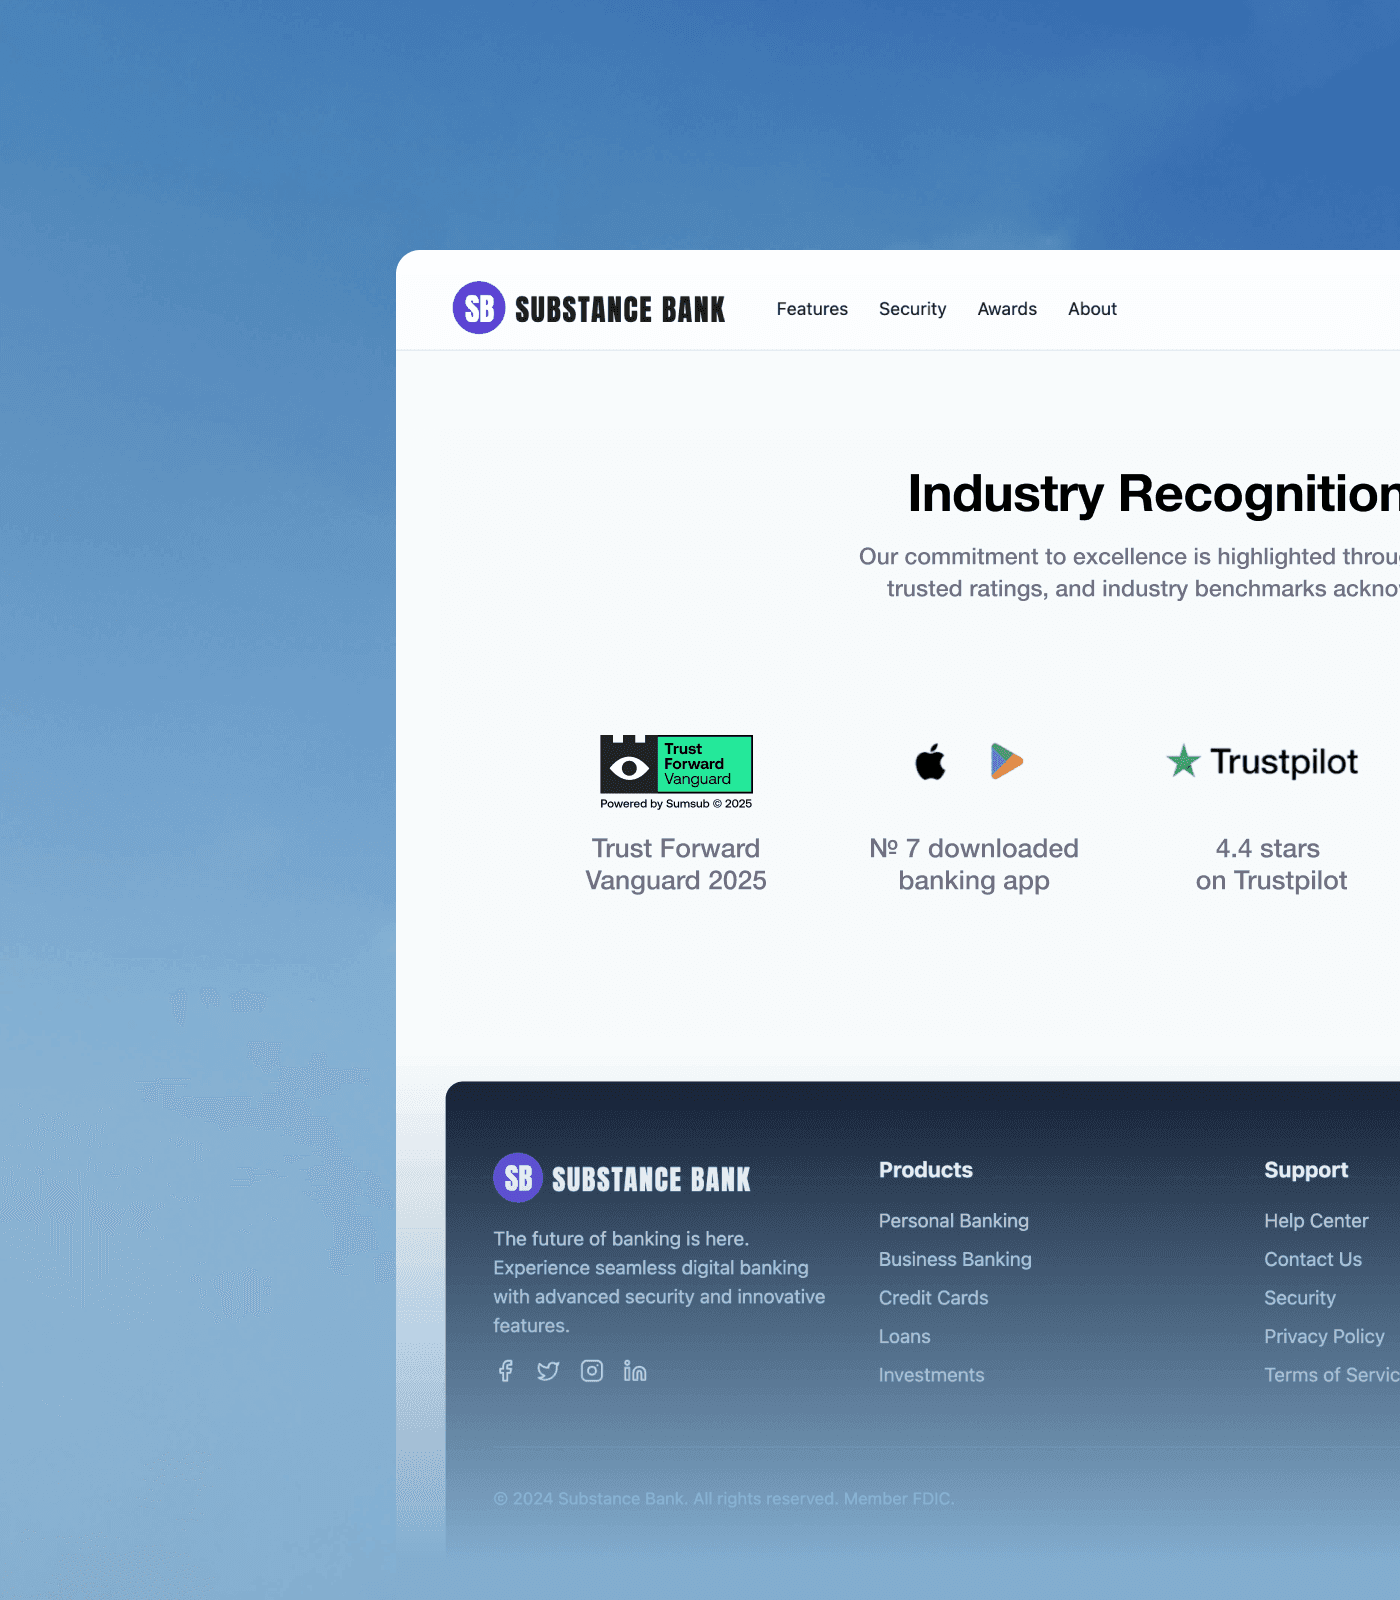Go to Features in the navigation
Image resolution: width=1400 pixels, height=1600 pixels.
pyautogui.click(x=812, y=309)
